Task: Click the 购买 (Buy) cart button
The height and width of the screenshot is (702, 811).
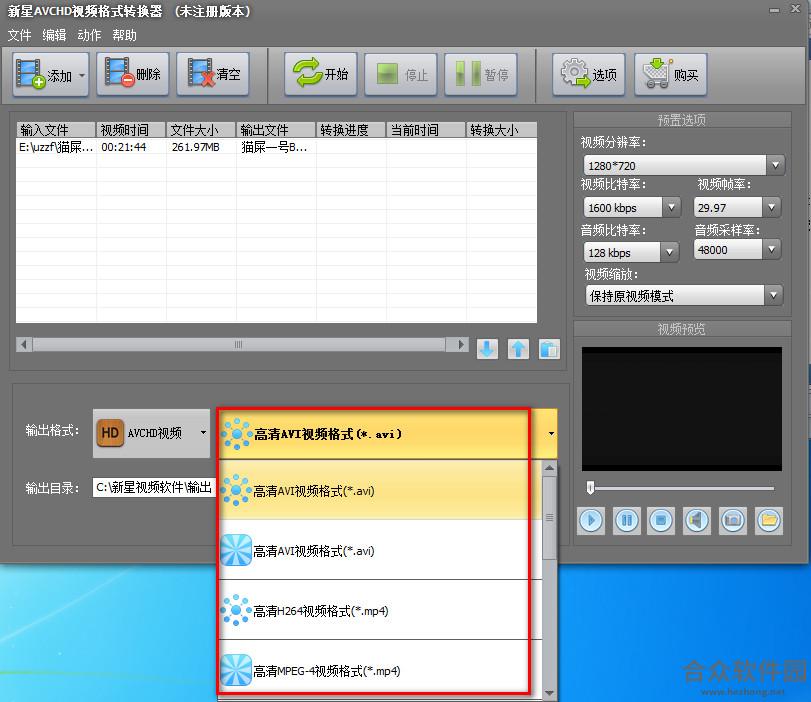Action: [670, 75]
